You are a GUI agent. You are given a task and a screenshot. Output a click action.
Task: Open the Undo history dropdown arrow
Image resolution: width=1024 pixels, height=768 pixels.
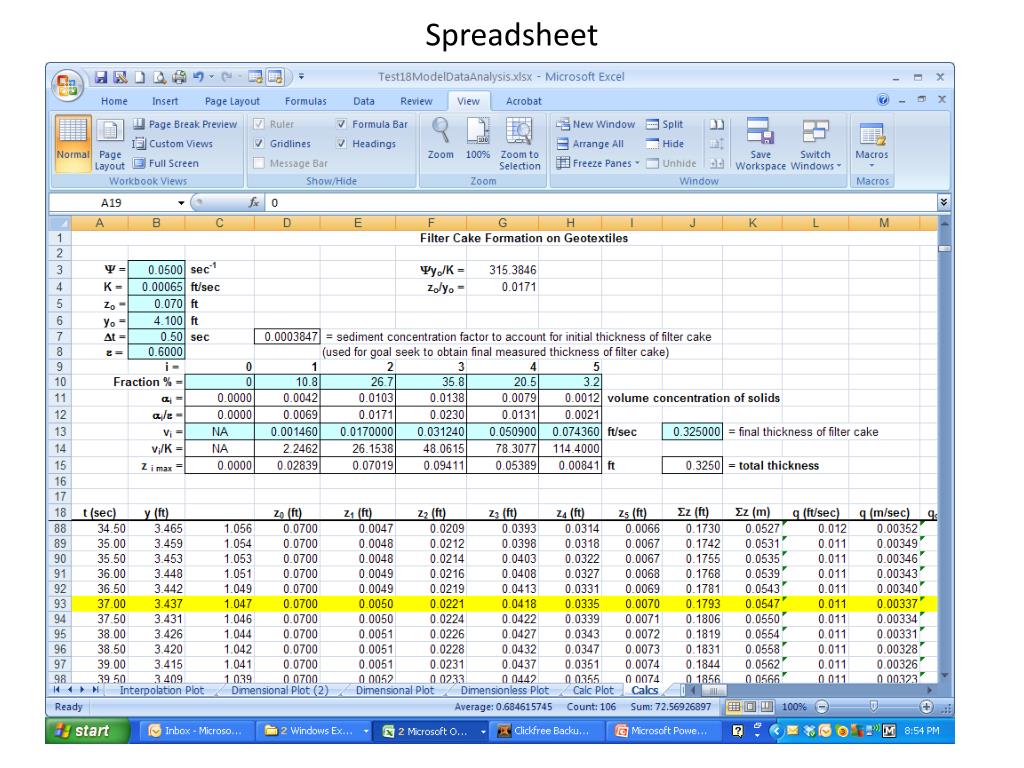click(212, 77)
